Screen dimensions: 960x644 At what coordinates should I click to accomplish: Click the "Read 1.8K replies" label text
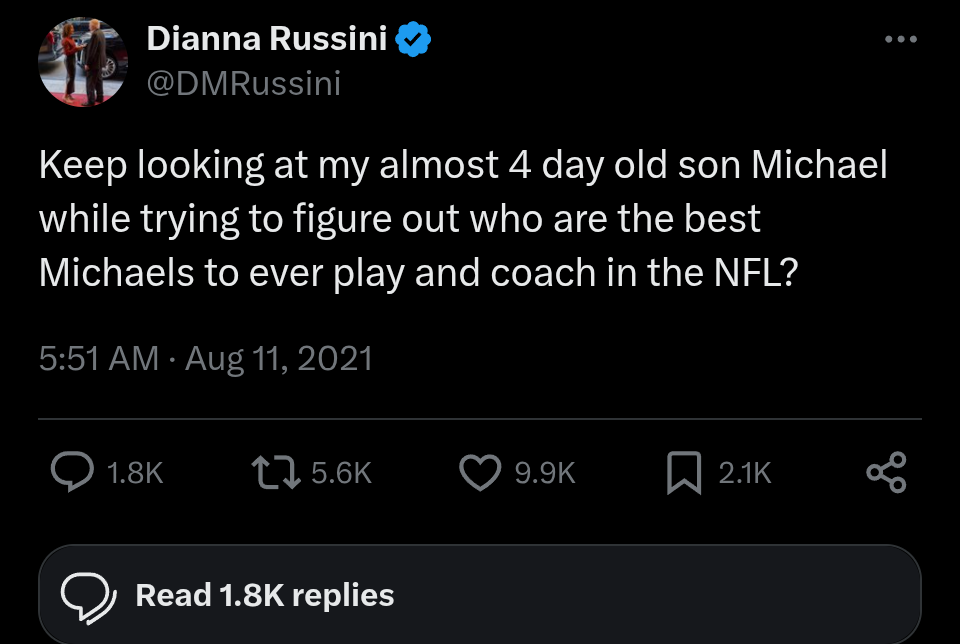coord(265,596)
